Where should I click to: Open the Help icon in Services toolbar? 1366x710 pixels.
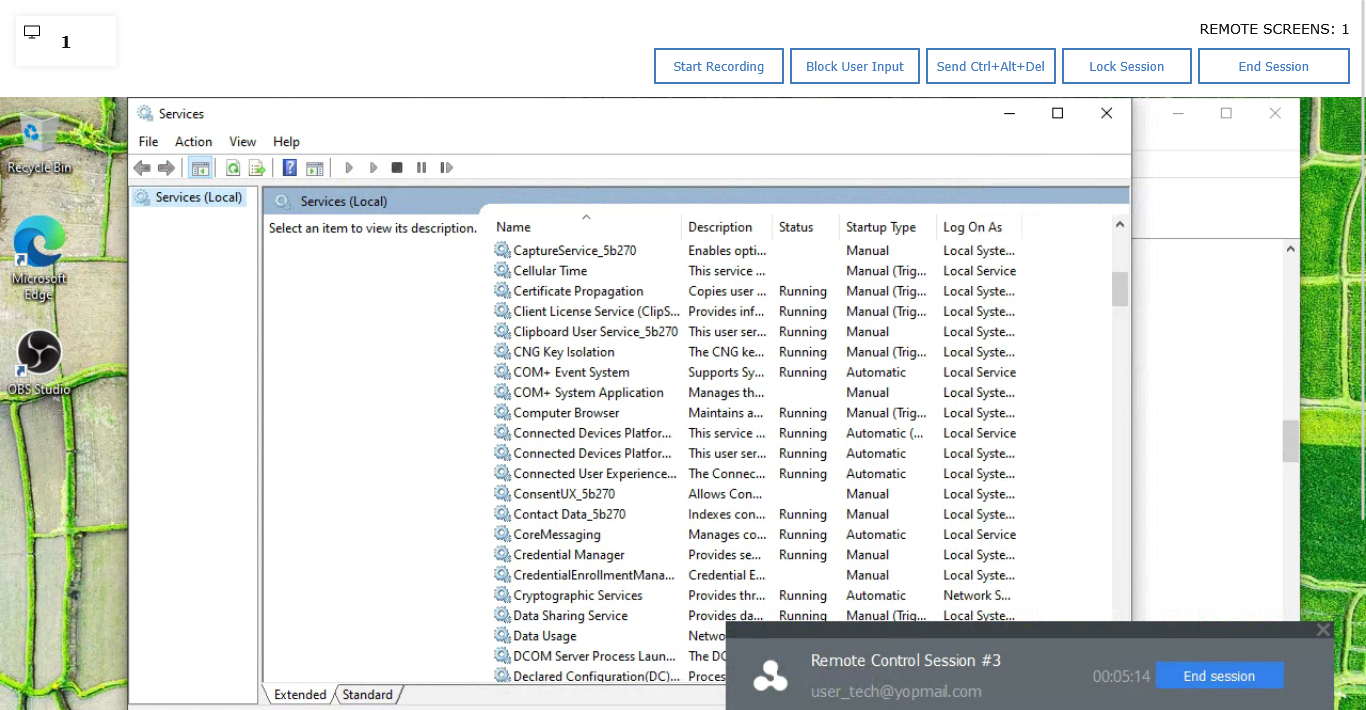290,168
